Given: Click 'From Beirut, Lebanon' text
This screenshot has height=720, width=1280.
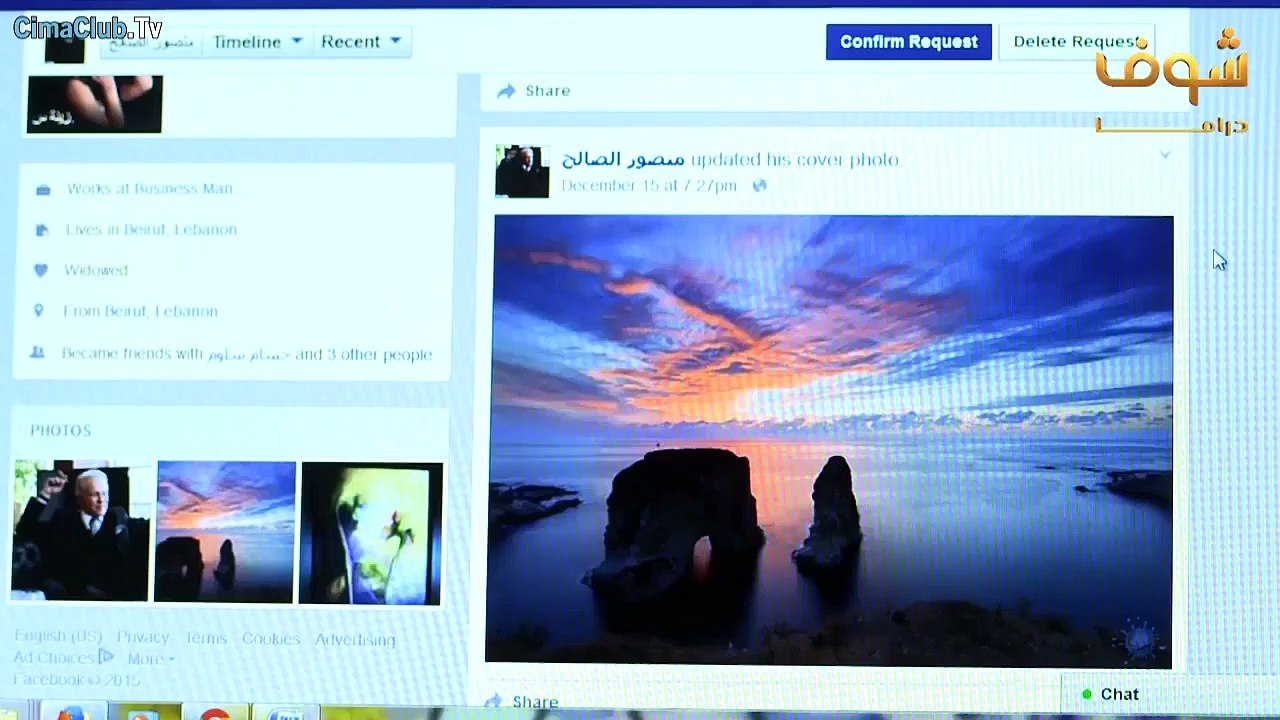Looking at the screenshot, I should pyautogui.click(x=140, y=312).
